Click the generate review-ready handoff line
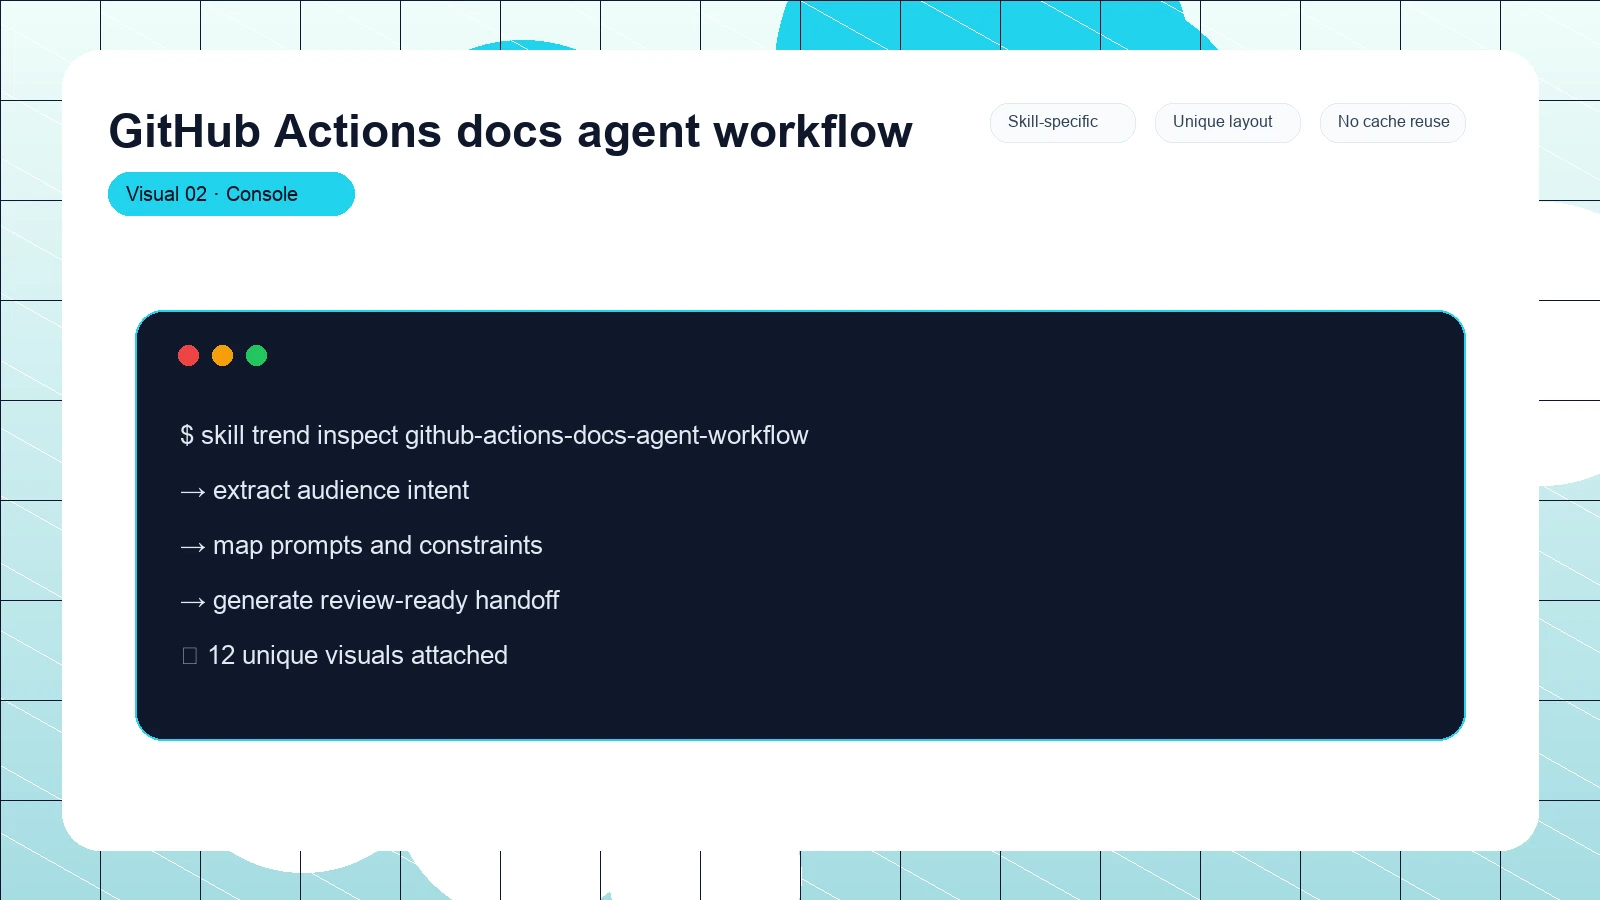The width and height of the screenshot is (1600, 900). click(369, 601)
